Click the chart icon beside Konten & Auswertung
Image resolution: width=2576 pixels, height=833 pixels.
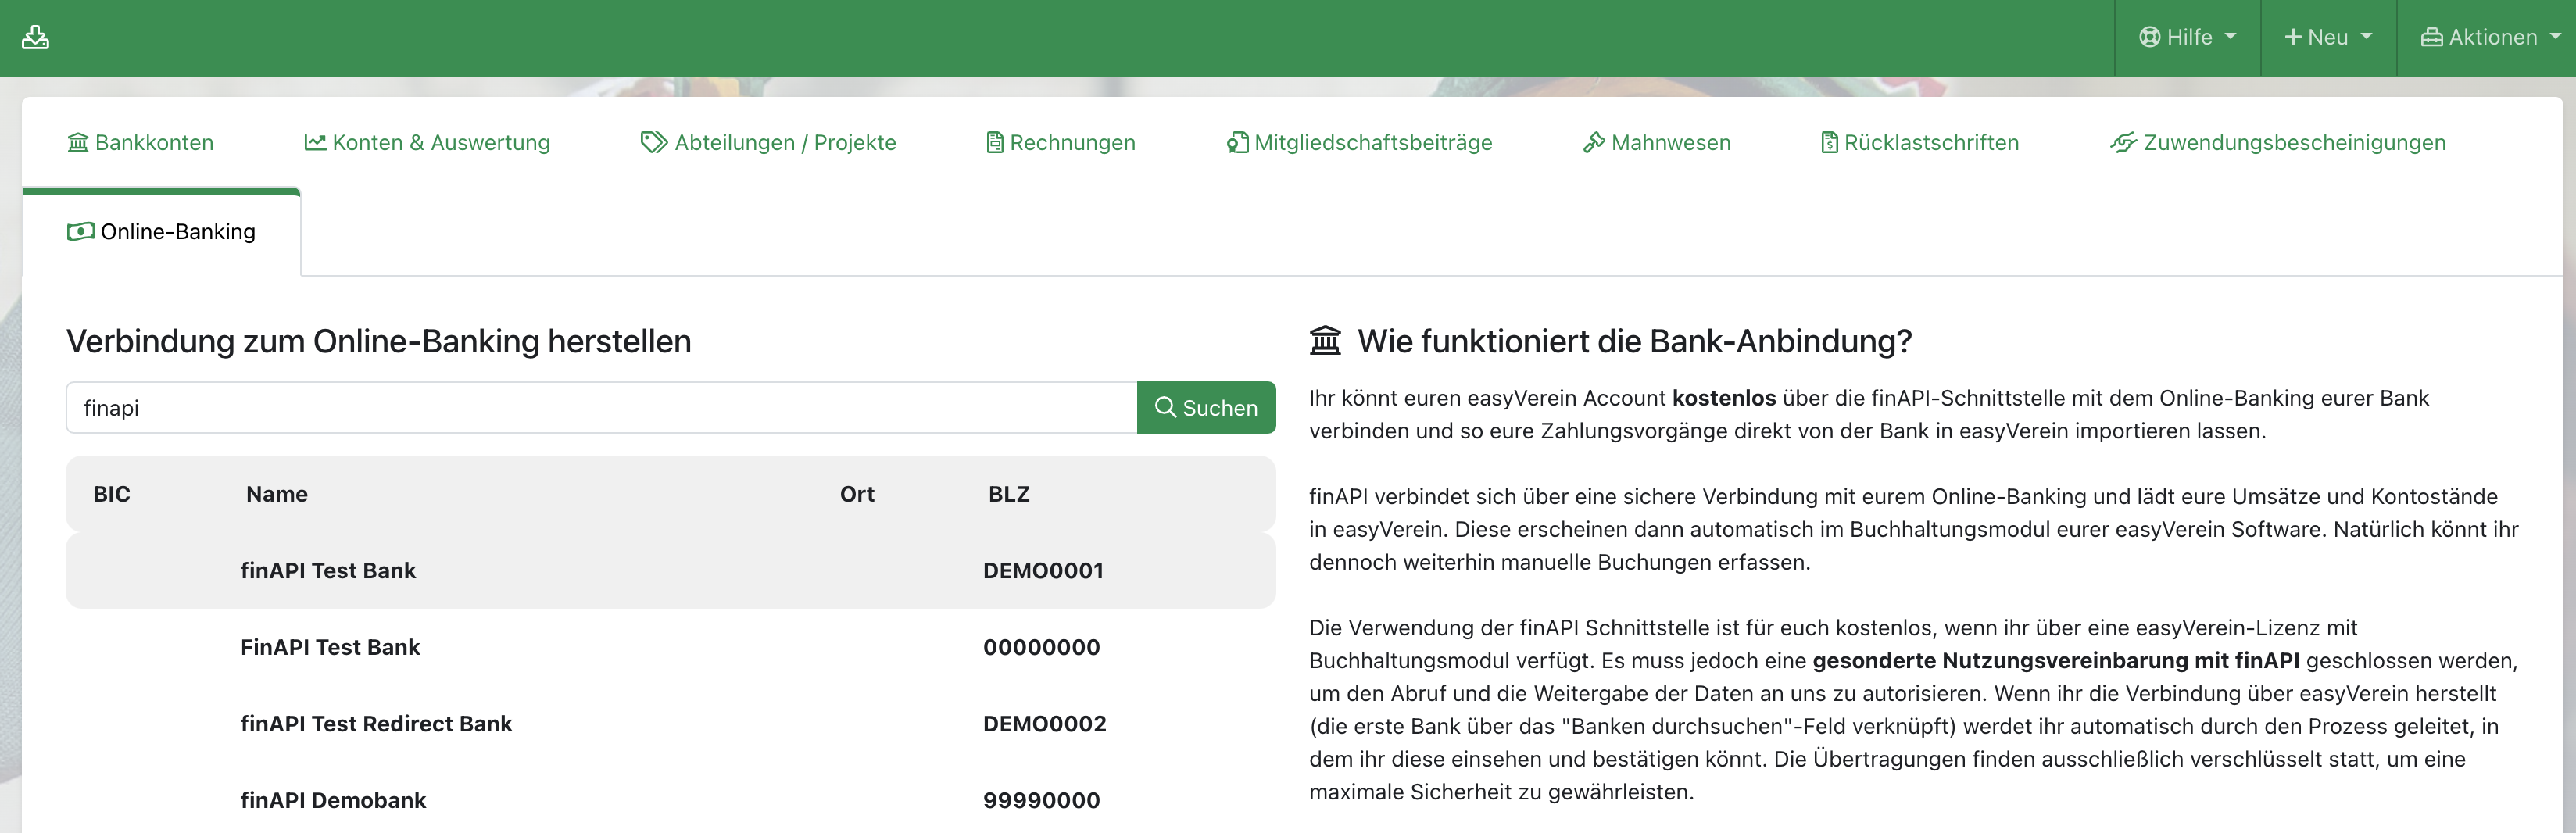coord(315,142)
